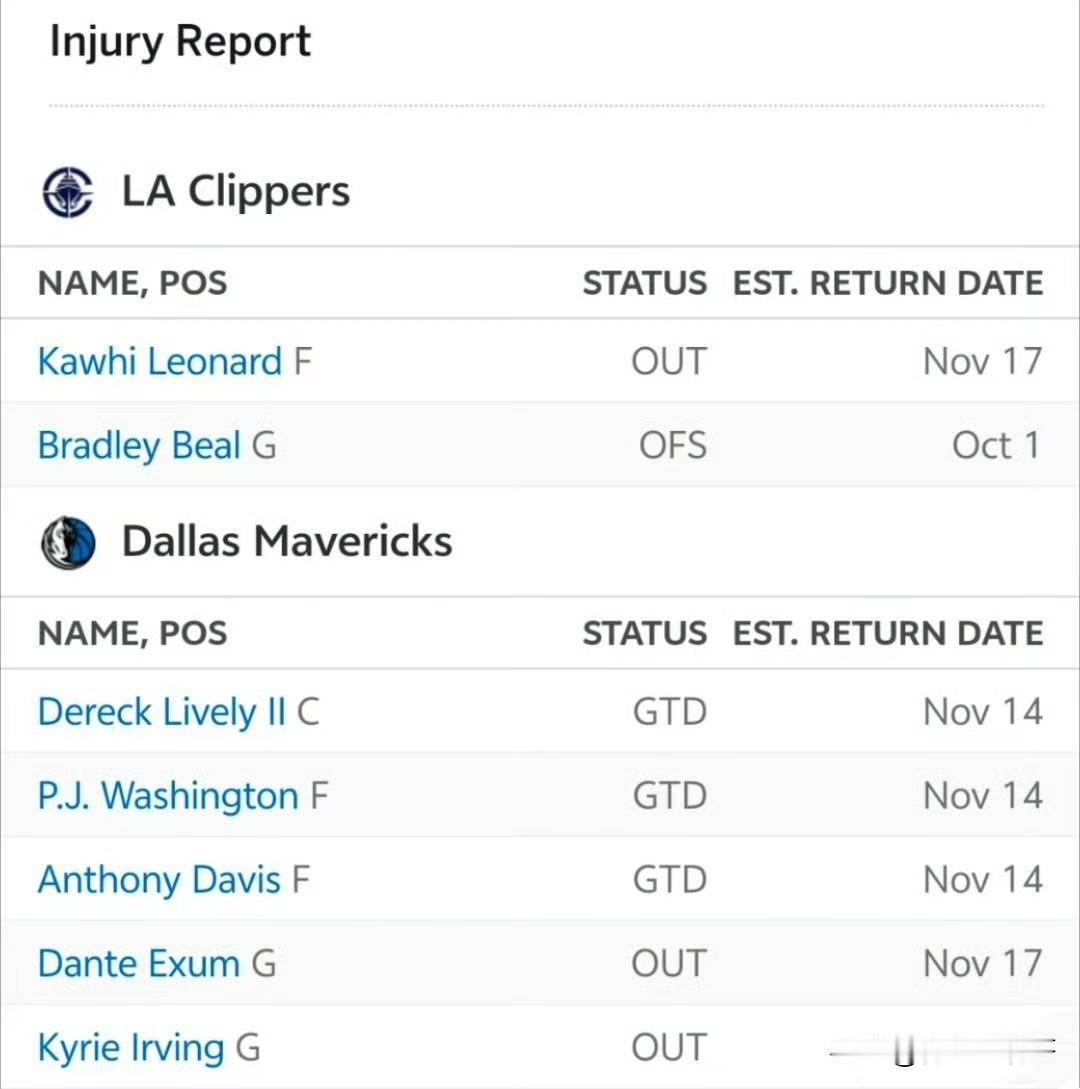Click the LA Clippers team logo

click(68, 192)
